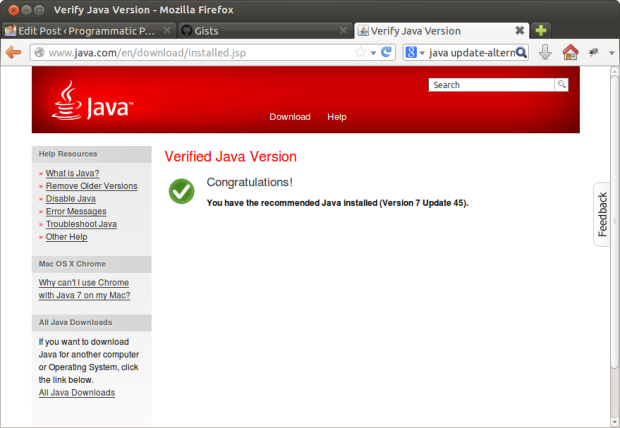Open the Disable Java link

71,199
